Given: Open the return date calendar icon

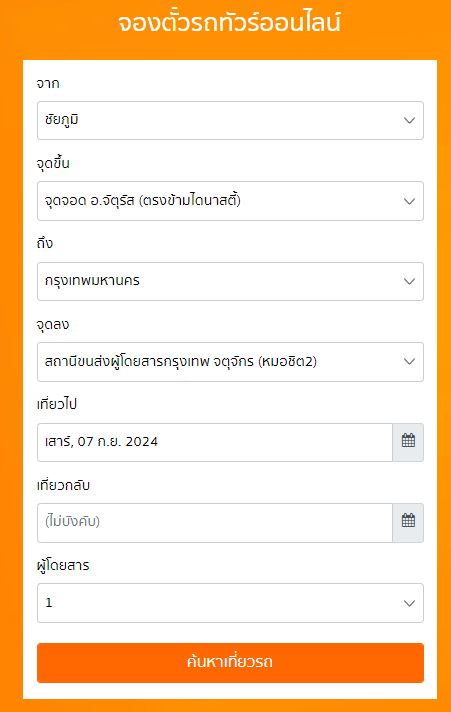Looking at the screenshot, I should (408, 523).
